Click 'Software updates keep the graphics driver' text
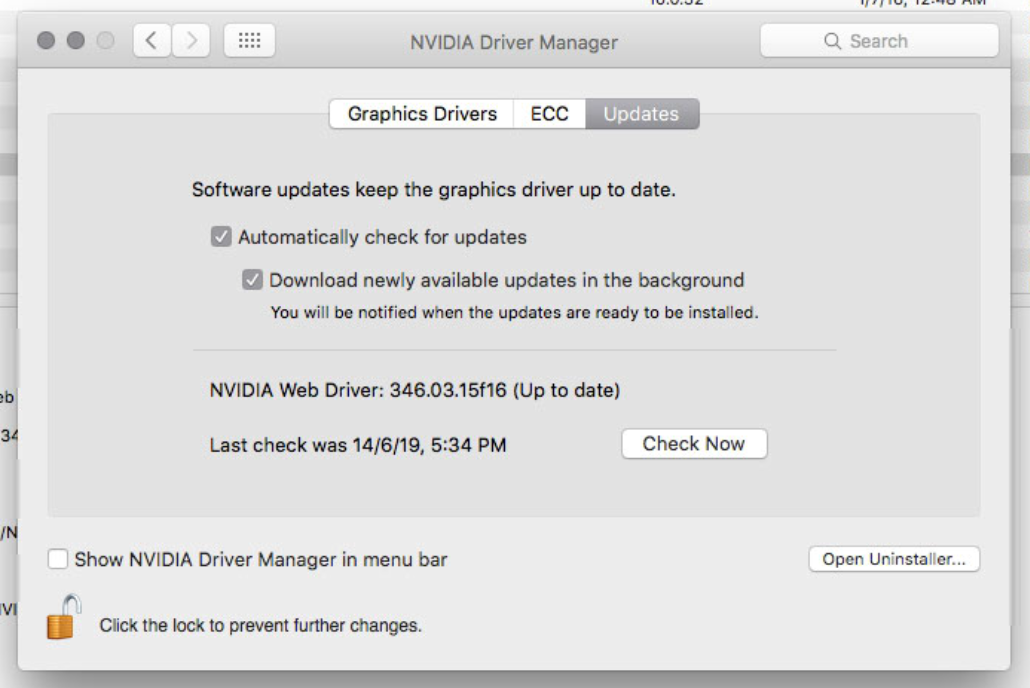Screen dimensions: 1030x688 pos(434,190)
